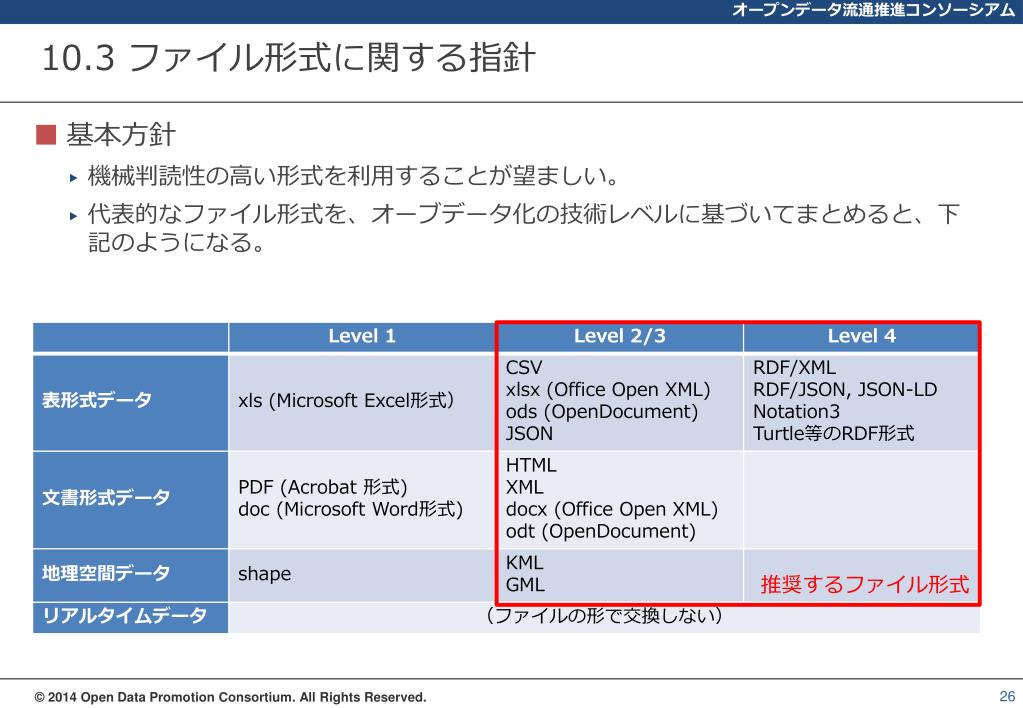
Task: Click the "Notation3" entry
Action: coord(796,412)
